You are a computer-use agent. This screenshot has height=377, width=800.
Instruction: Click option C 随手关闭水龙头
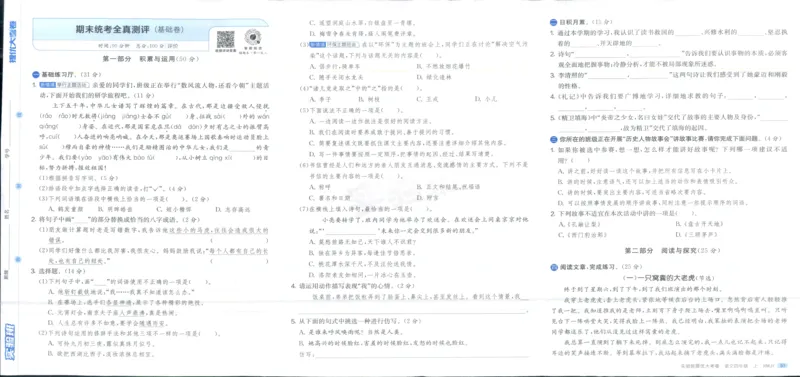point(336,78)
